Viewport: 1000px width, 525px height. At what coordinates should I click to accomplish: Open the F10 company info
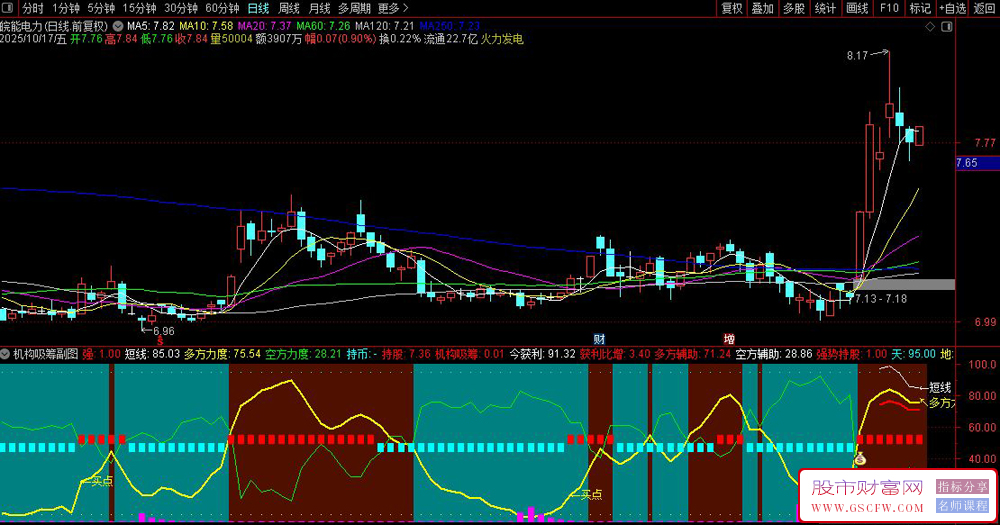coord(888,8)
